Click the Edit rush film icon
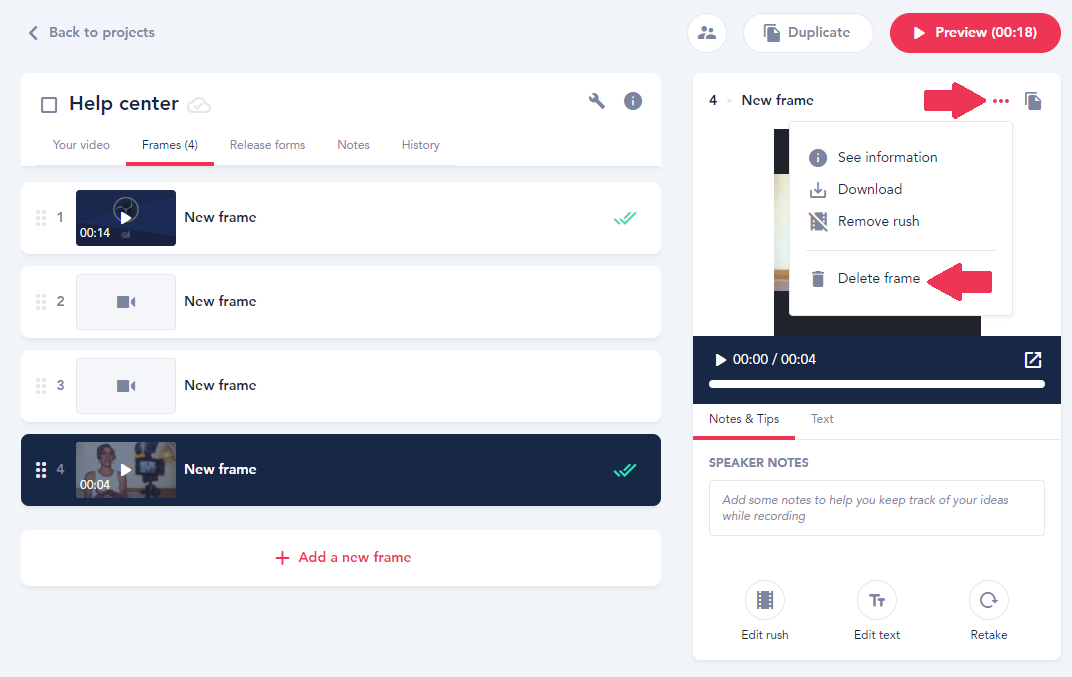Viewport: 1072px width, 677px height. pyautogui.click(x=765, y=601)
